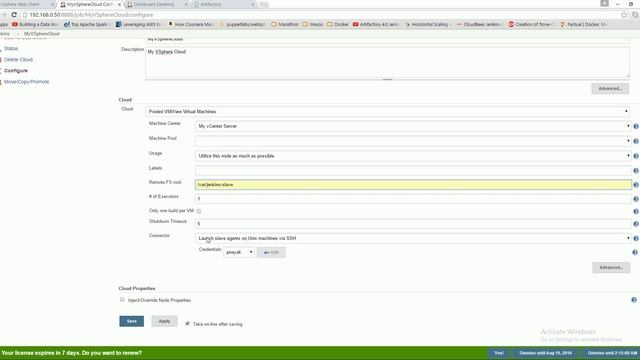The height and width of the screenshot is (360, 640).
Task: Open the How Coursera bookmark
Action: click(191, 24)
